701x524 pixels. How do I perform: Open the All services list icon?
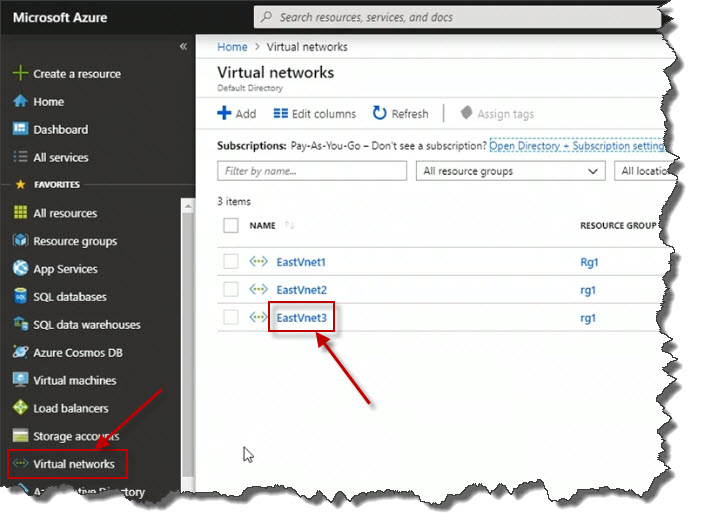click(20, 157)
